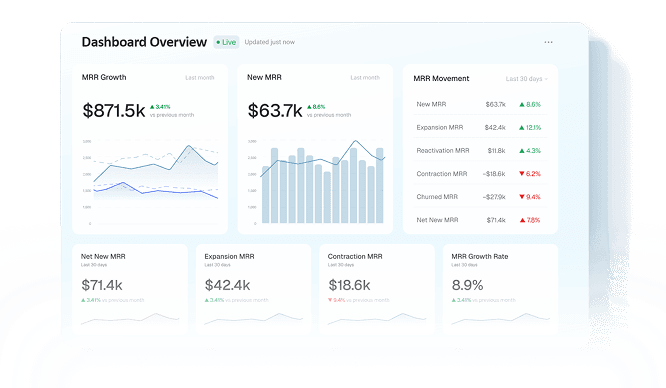Click the Last month label on MRR Growth
The width and height of the screenshot is (666, 388).
(x=200, y=78)
